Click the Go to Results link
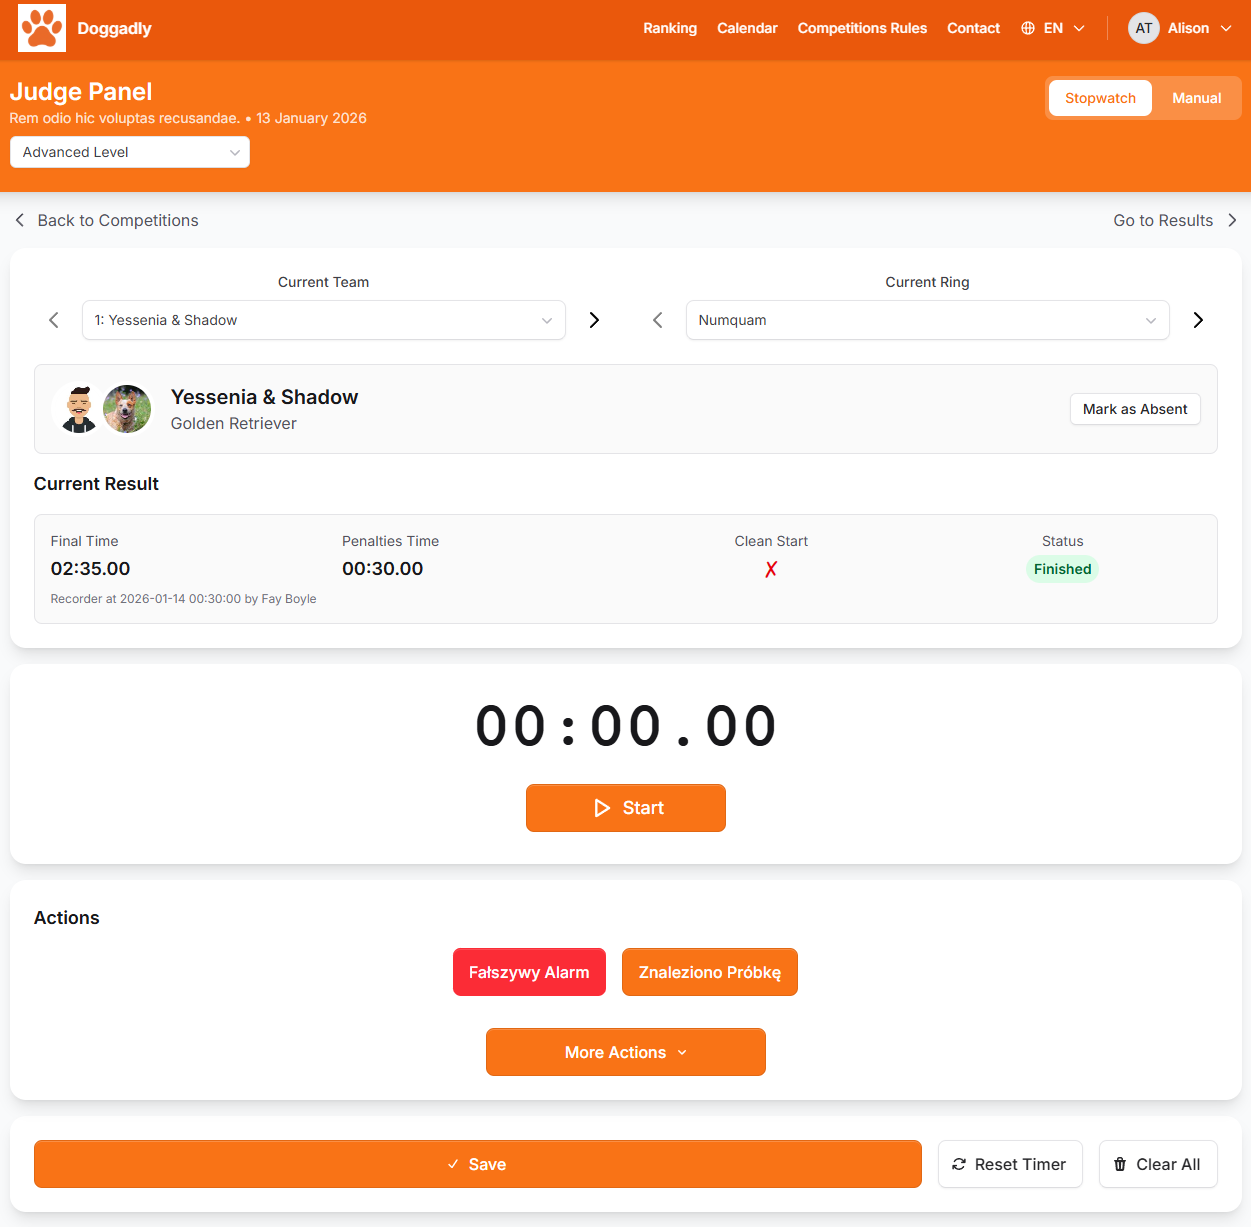Image resolution: width=1251 pixels, height=1227 pixels. tap(1163, 220)
